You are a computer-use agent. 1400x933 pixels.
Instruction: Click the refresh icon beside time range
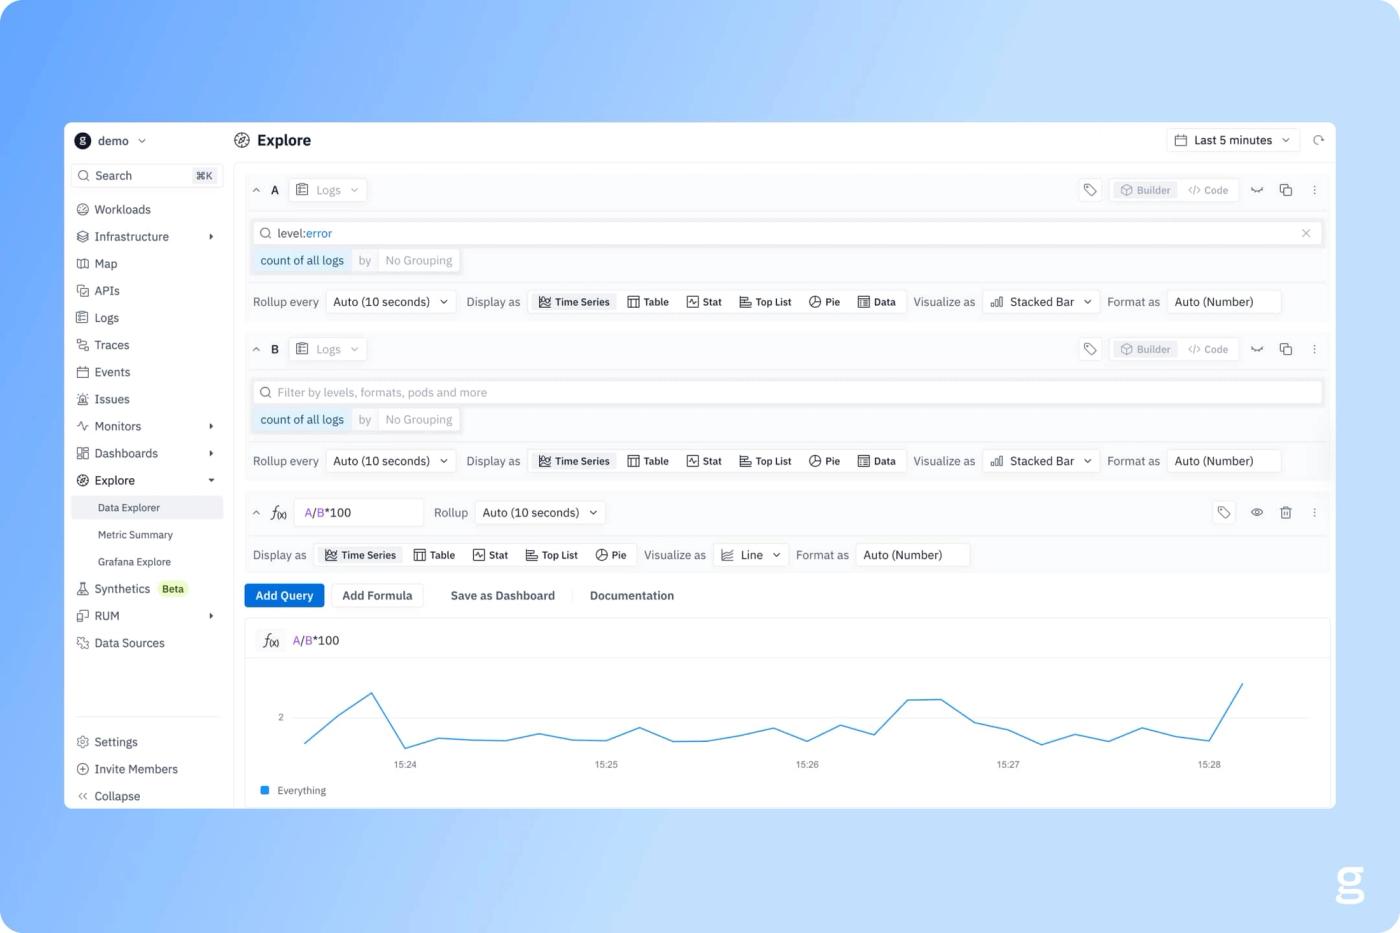pyautogui.click(x=1318, y=140)
